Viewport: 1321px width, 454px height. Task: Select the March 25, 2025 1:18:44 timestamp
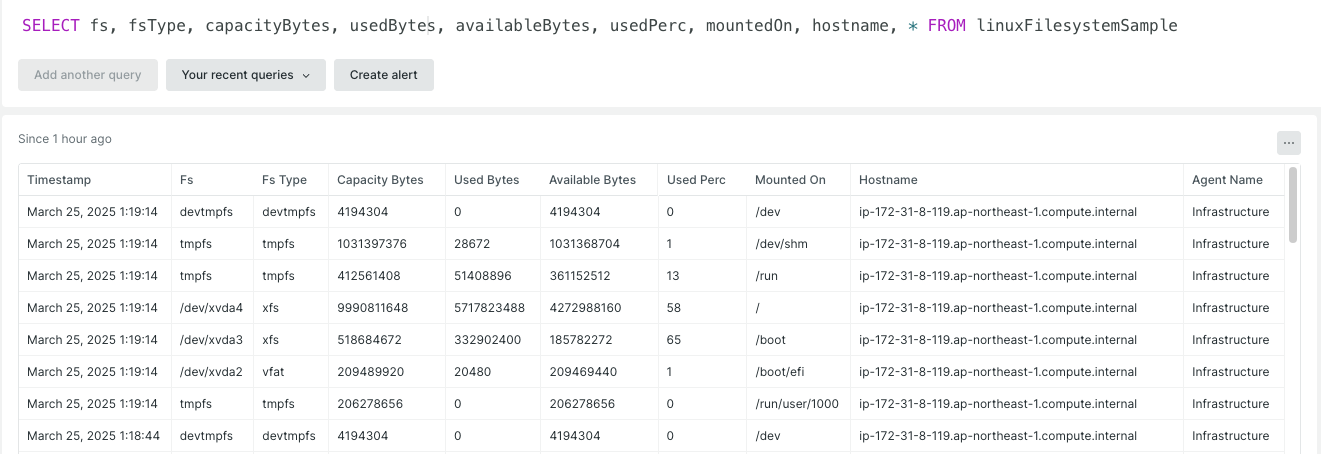[x=93, y=436]
